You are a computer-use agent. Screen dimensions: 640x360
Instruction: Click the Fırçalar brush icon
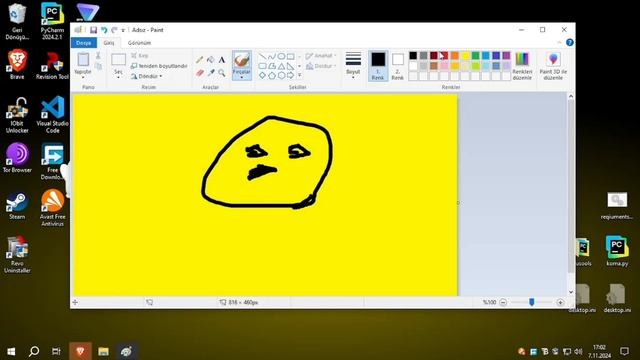click(242, 60)
